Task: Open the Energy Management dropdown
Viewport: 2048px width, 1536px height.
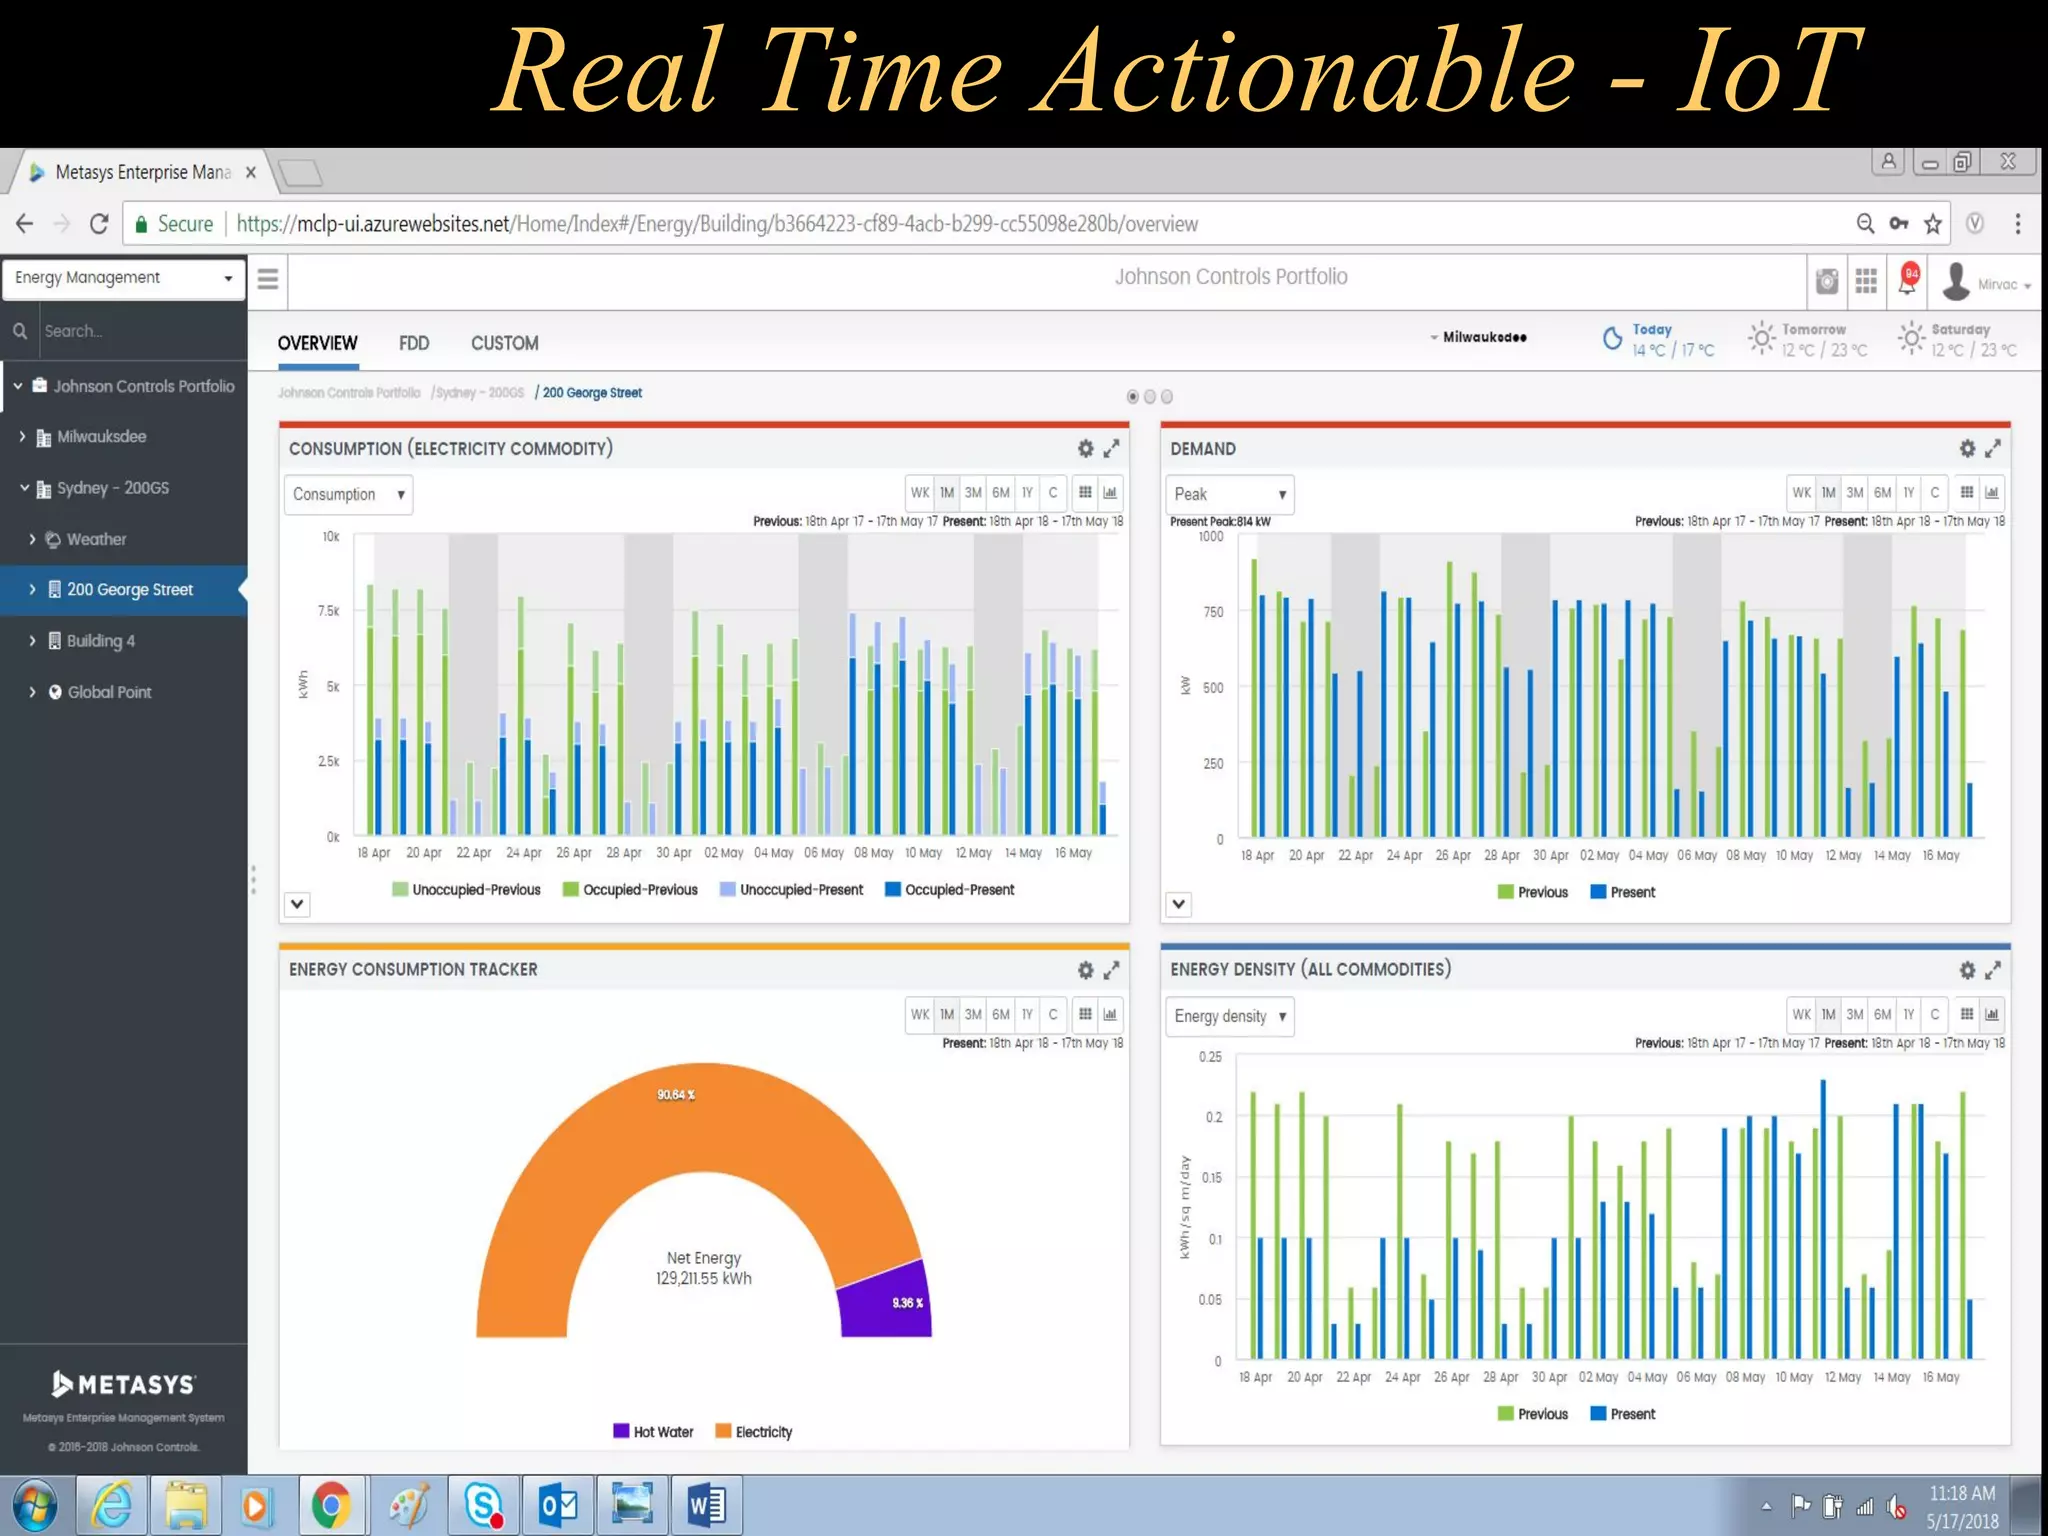Action: 124,278
